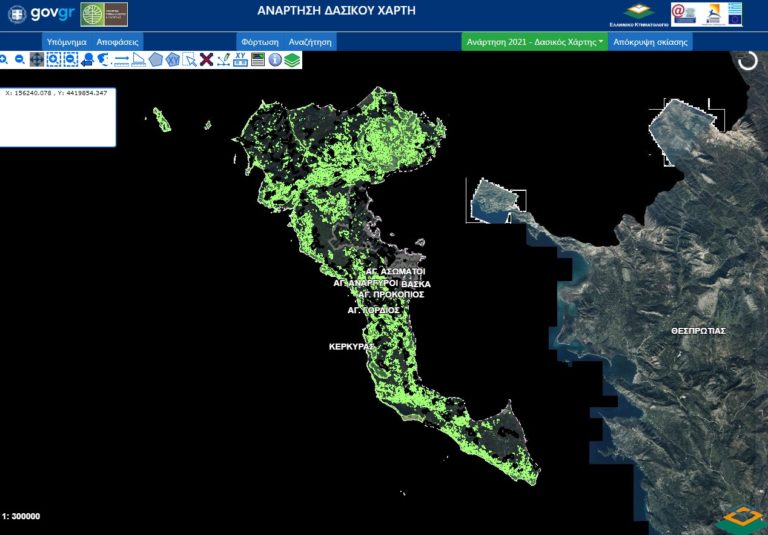Screen dimensions: 768x535
Task: Expand Ανάρτηση 2021 - Δασικός Χάρτης dropdown
Action: click(534, 42)
